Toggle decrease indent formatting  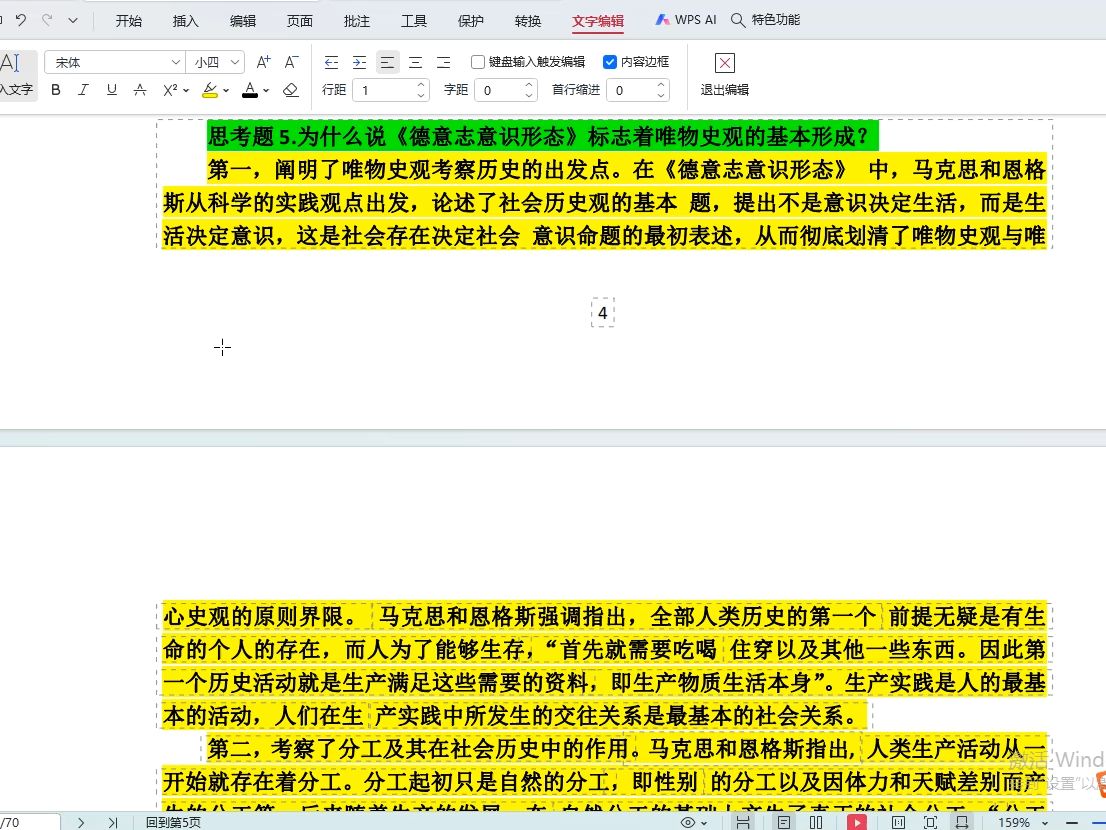point(333,61)
